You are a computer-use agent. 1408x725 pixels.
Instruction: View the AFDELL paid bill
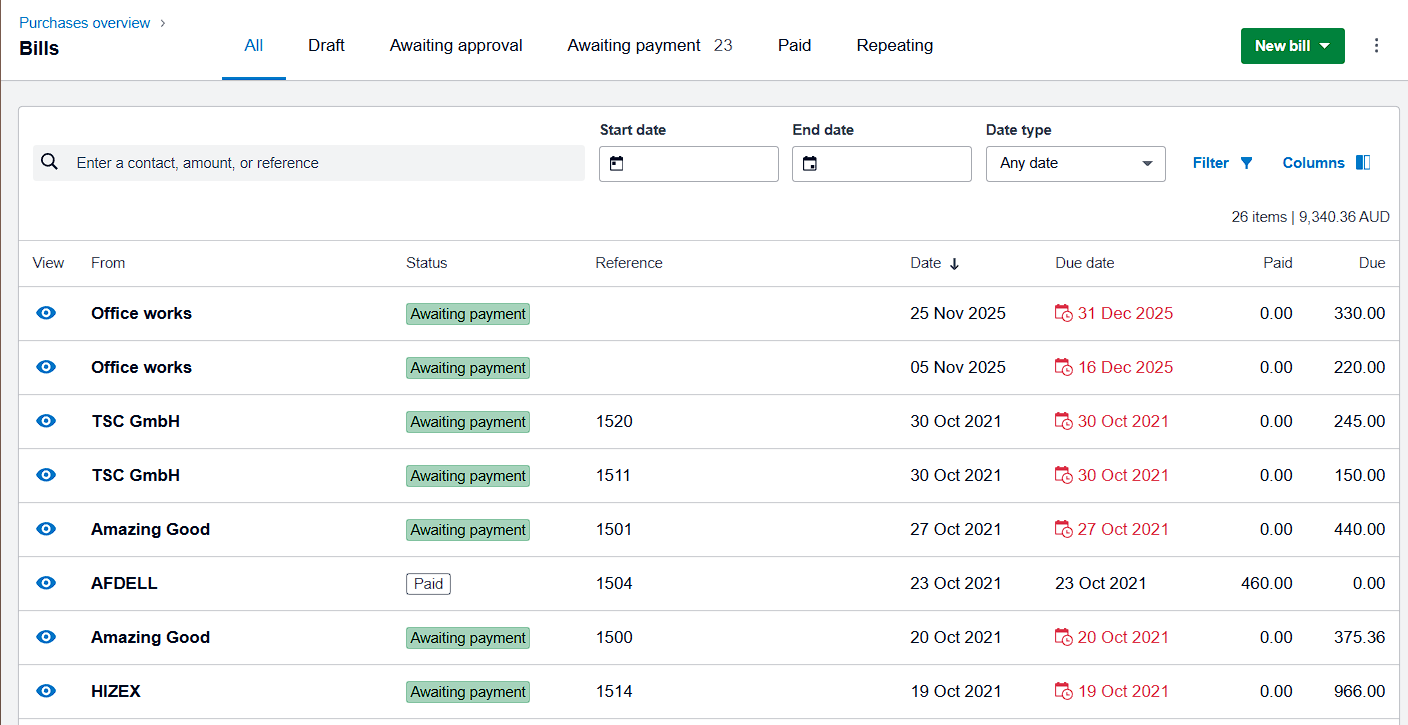(x=46, y=583)
